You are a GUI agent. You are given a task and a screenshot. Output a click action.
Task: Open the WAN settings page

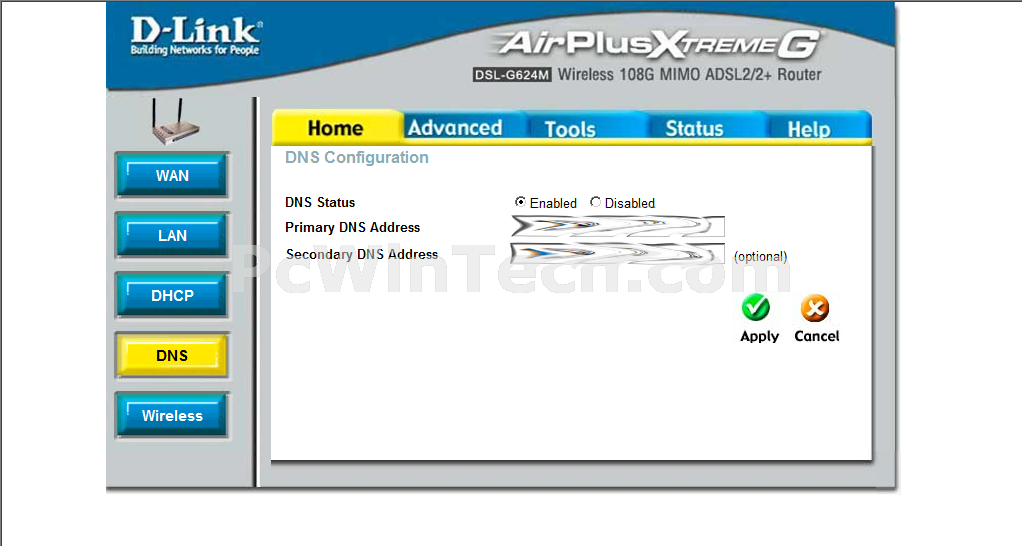click(x=172, y=175)
